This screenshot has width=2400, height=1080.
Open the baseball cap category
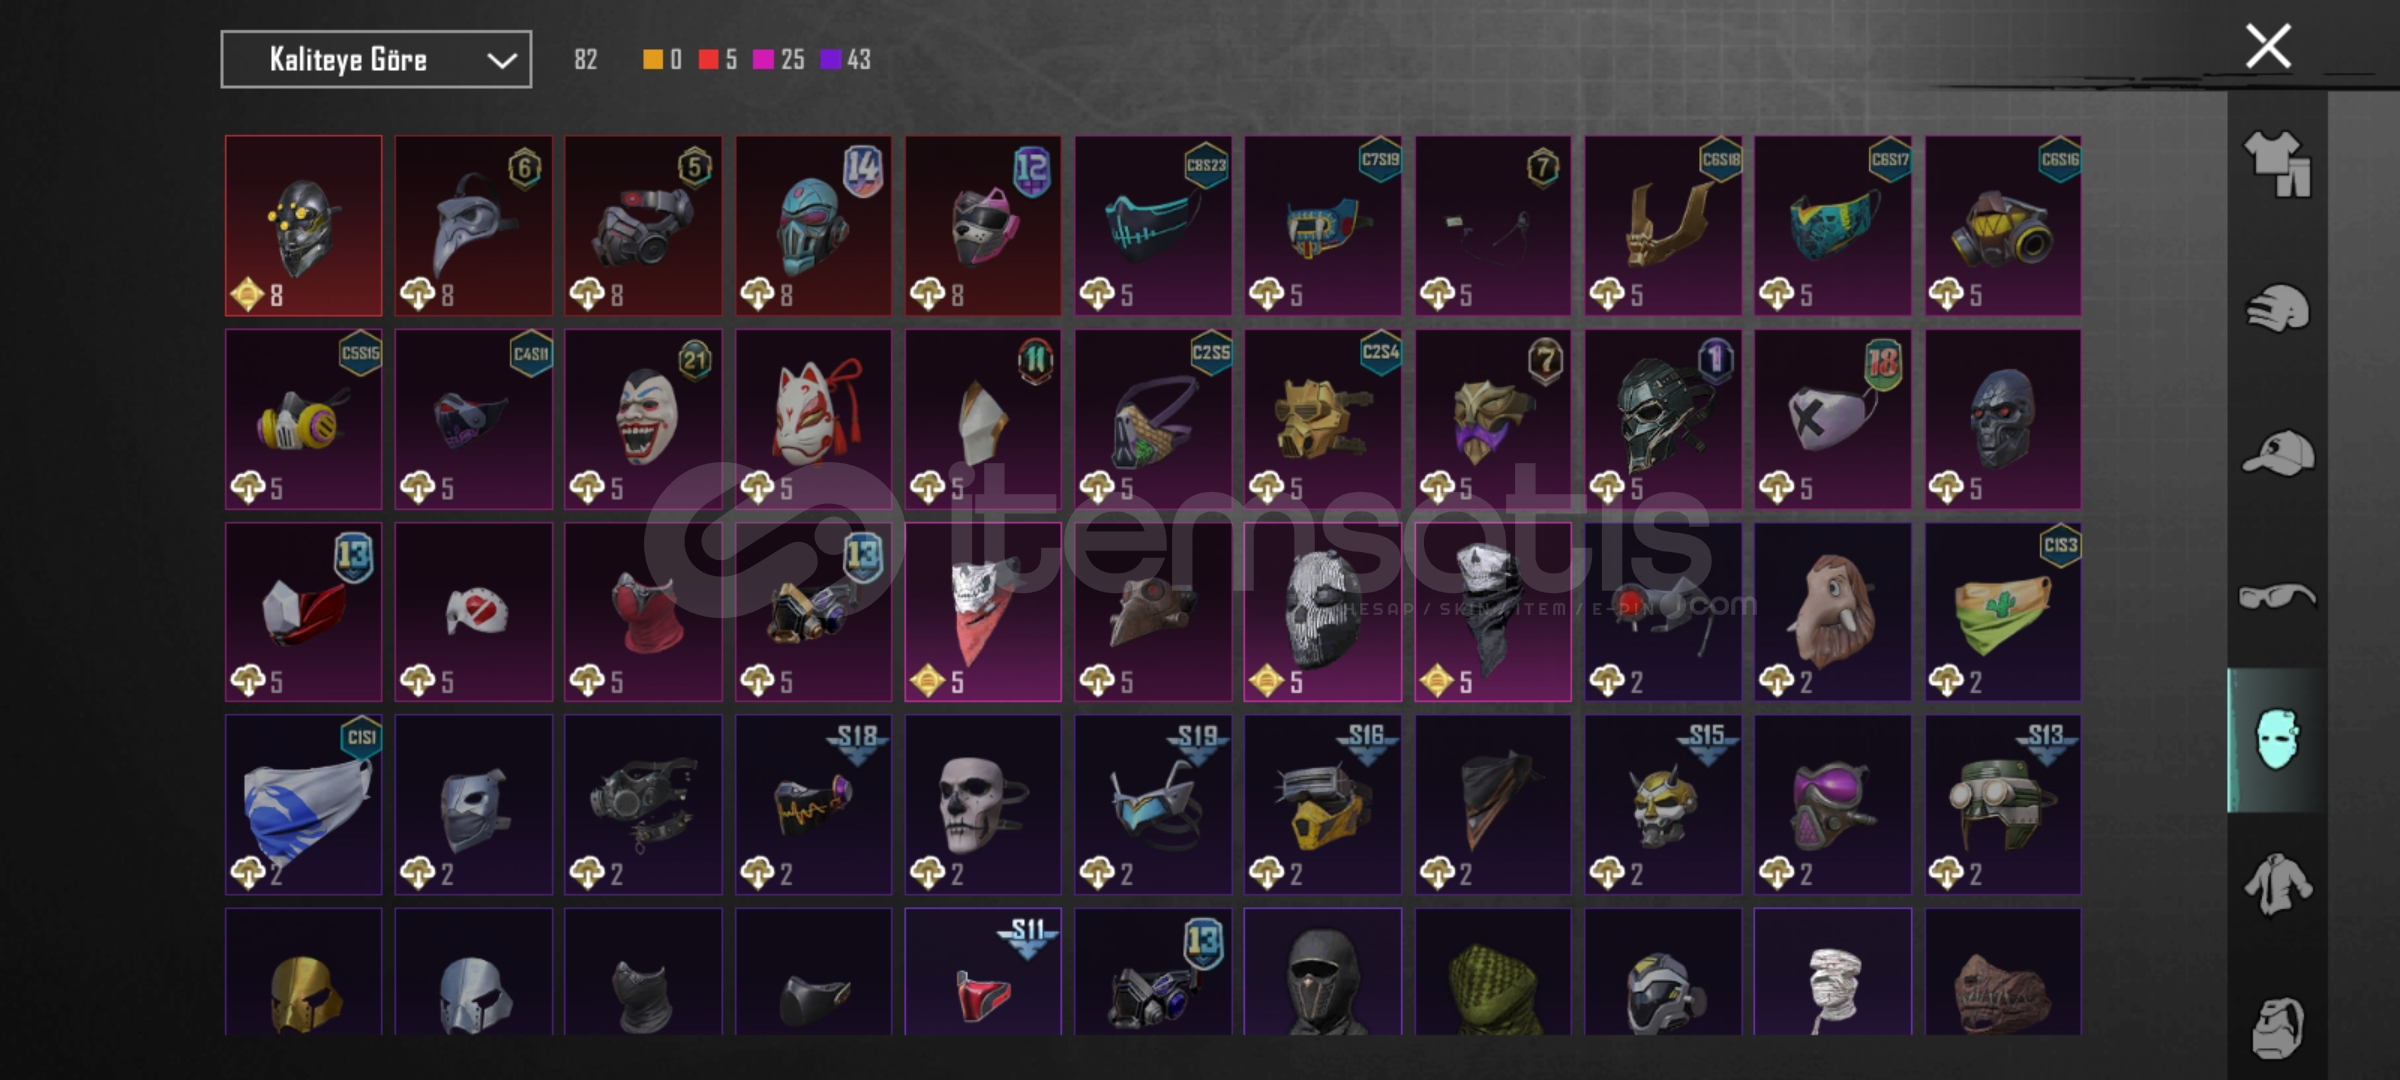pos(2277,453)
